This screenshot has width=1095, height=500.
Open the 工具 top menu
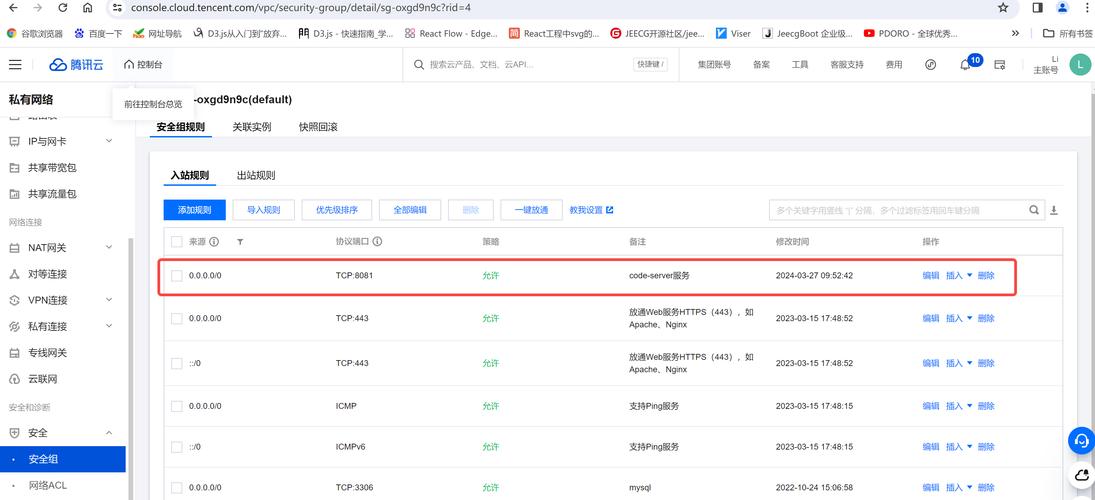(x=800, y=64)
